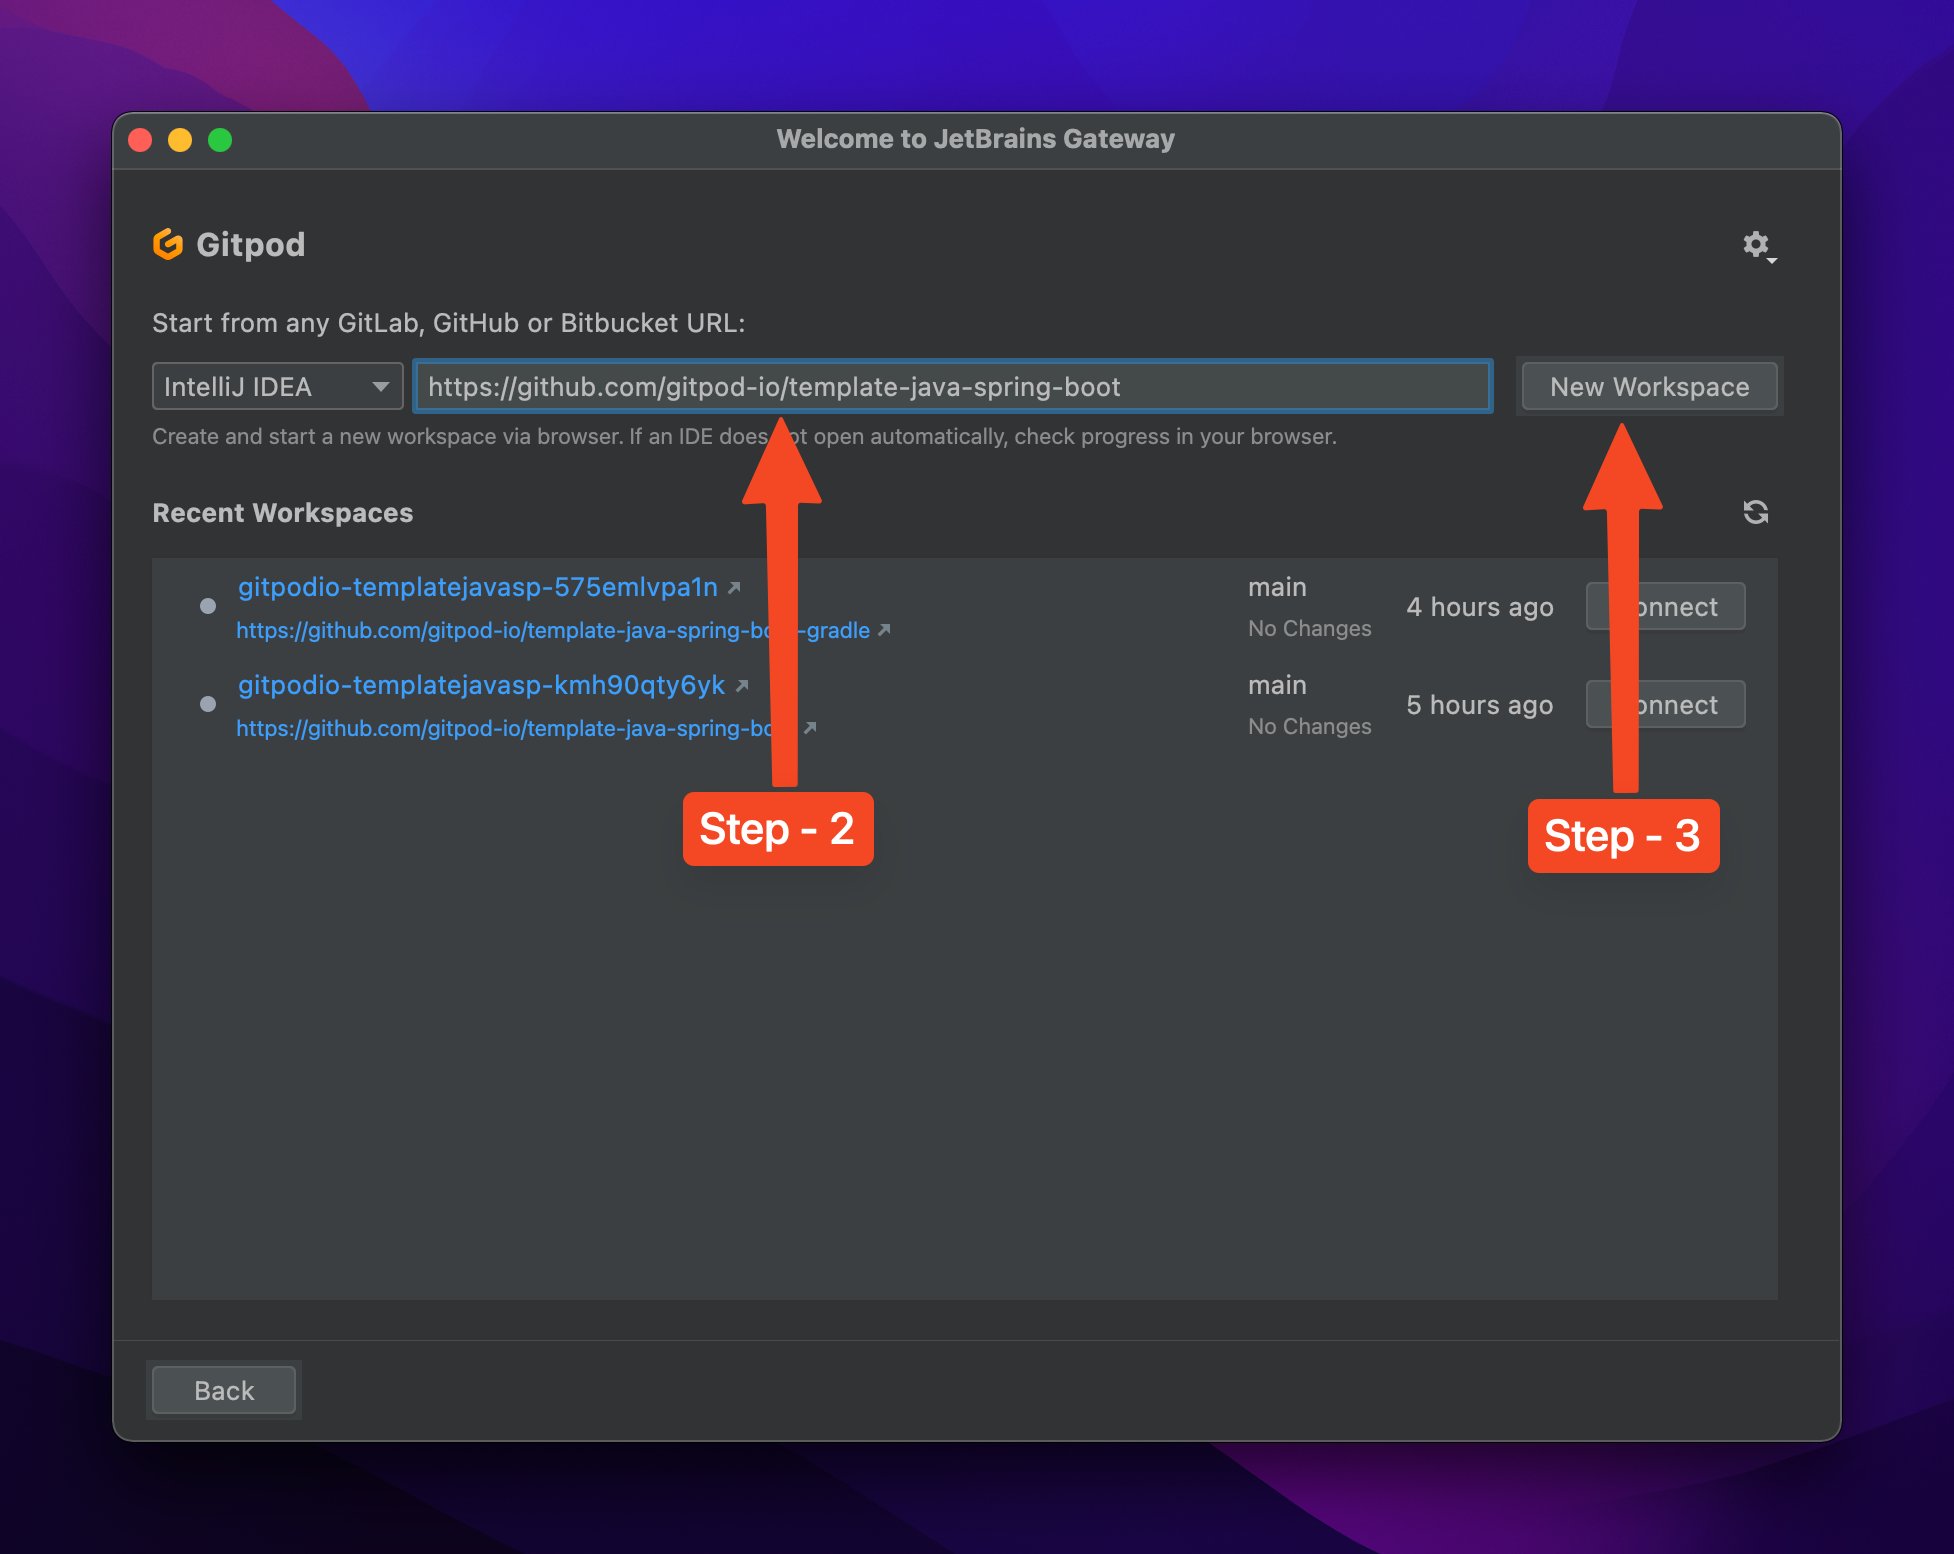The width and height of the screenshot is (1954, 1554).
Task: Open external arrow icon after the -gradle URL
Action: click(884, 630)
